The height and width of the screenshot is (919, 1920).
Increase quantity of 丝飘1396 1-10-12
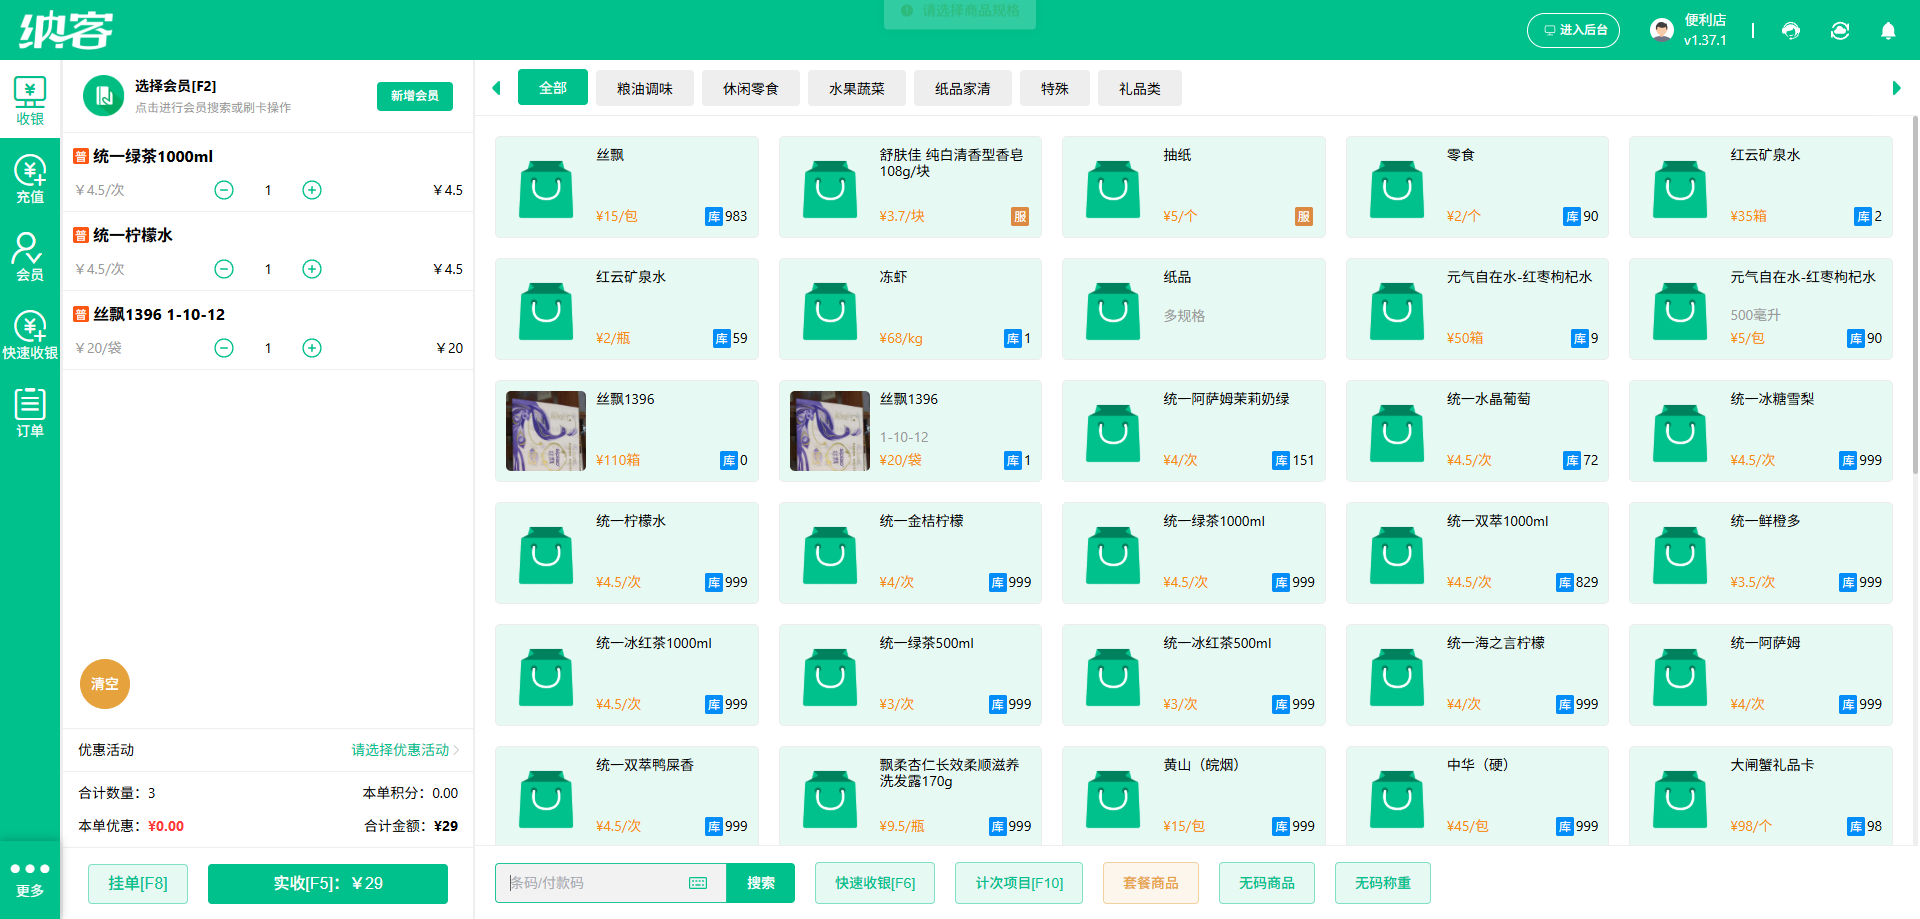(312, 348)
